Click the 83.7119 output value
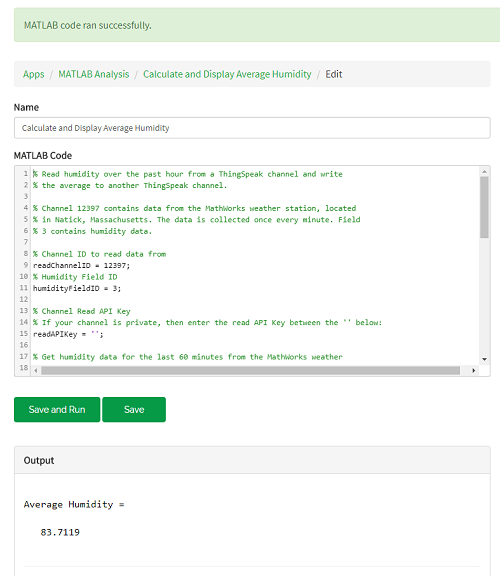This screenshot has height=576, width=500. 60,532
